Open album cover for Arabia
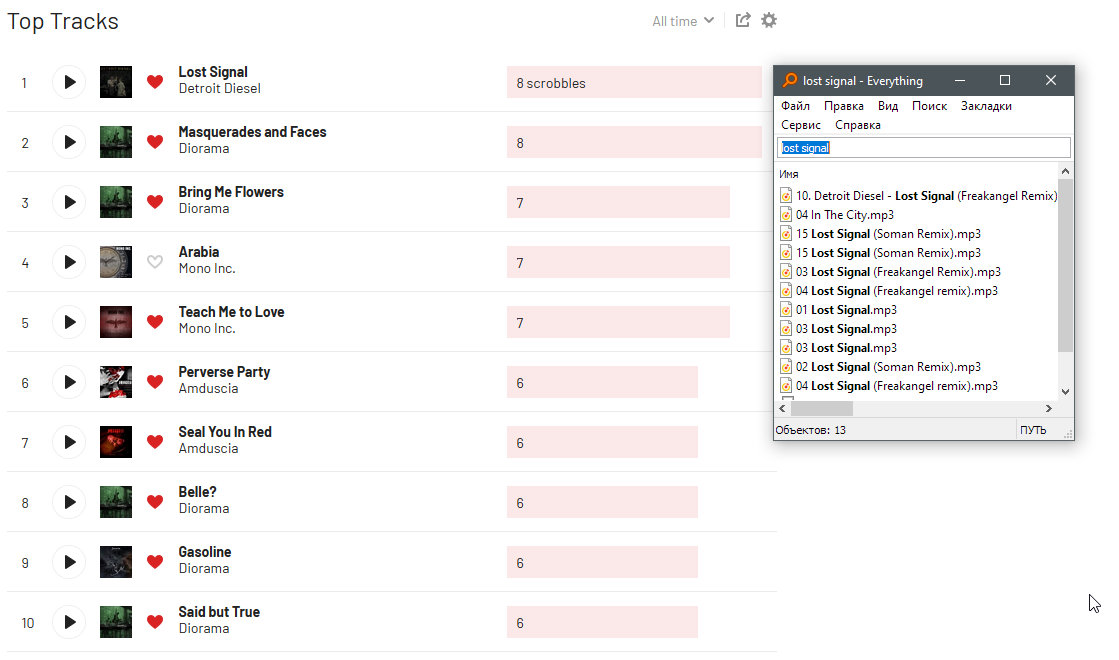 click(x=116, y=262)
